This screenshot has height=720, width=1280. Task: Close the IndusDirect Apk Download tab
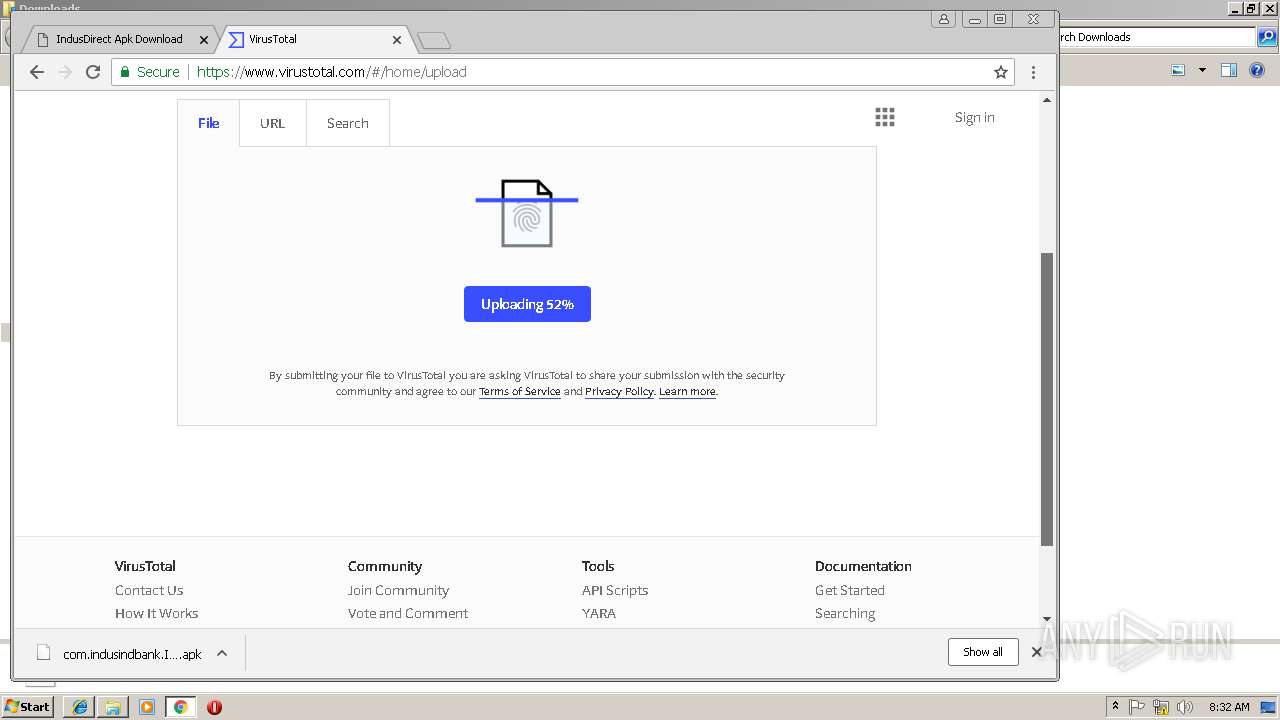coord(204,40)
